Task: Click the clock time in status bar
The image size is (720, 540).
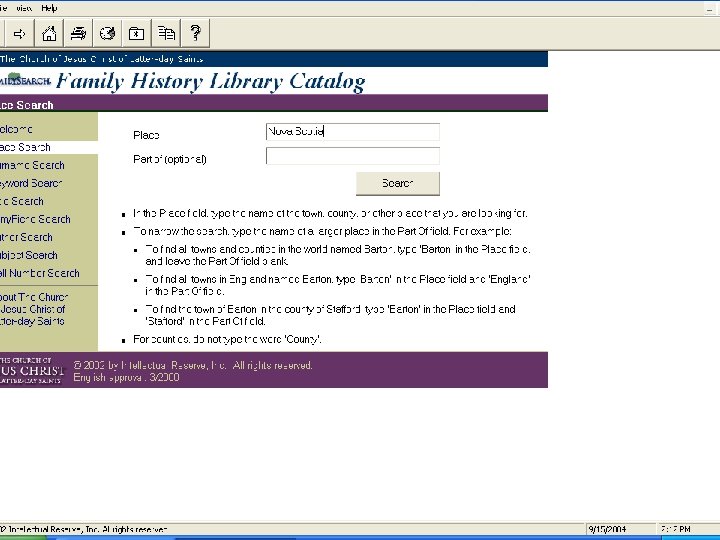Action: [675, 529]
